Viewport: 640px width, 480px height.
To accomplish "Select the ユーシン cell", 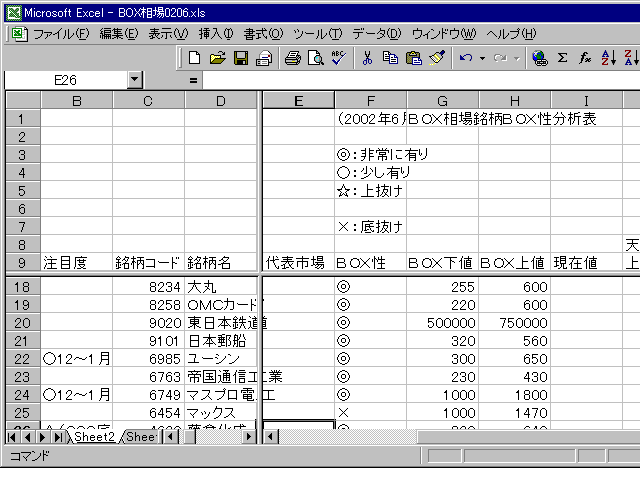I will coord(221,359).
